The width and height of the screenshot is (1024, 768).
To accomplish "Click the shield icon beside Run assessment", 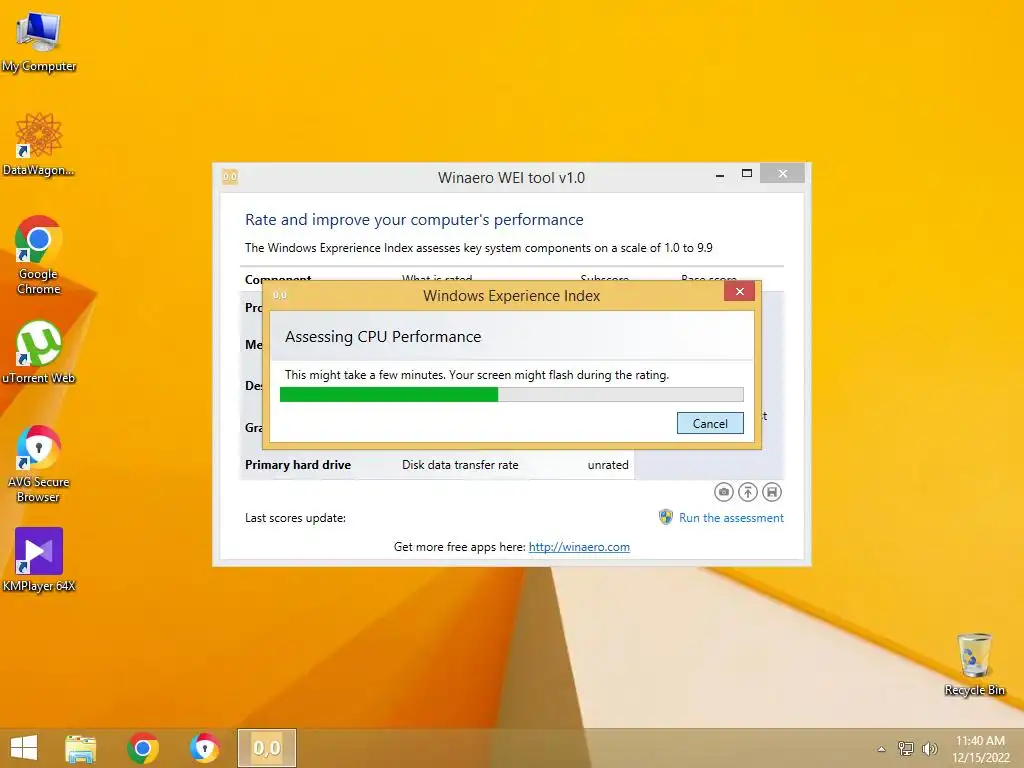I will click(x=665, y=517).
